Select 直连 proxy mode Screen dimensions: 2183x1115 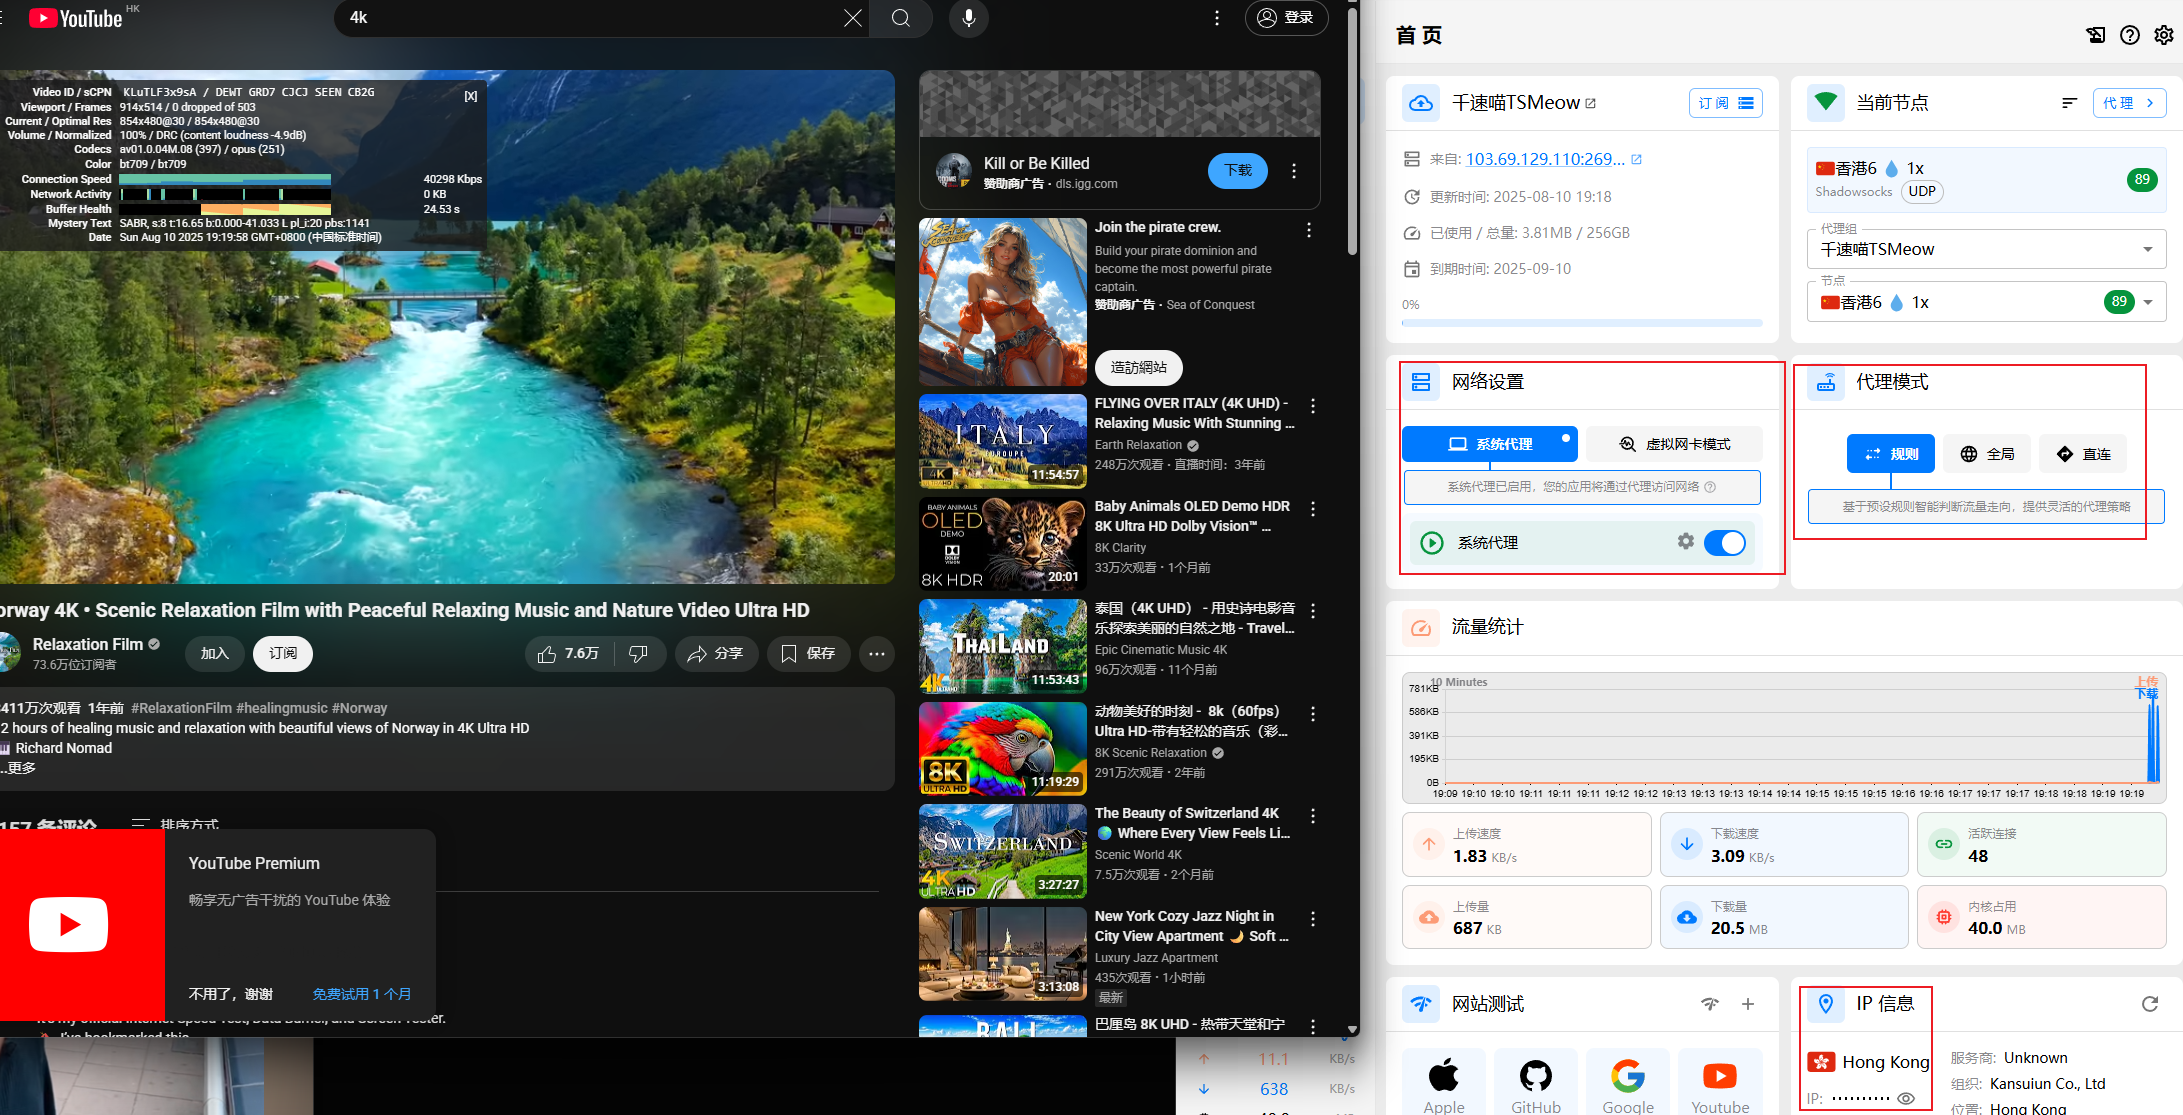pyautogui.click(x=2083, y=454)
